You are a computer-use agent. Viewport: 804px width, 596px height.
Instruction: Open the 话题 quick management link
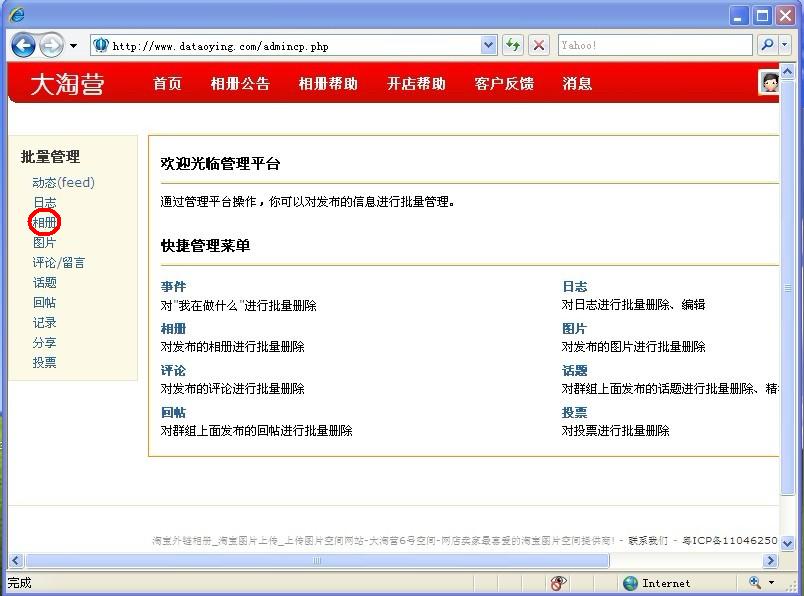(x=575, y=371)
